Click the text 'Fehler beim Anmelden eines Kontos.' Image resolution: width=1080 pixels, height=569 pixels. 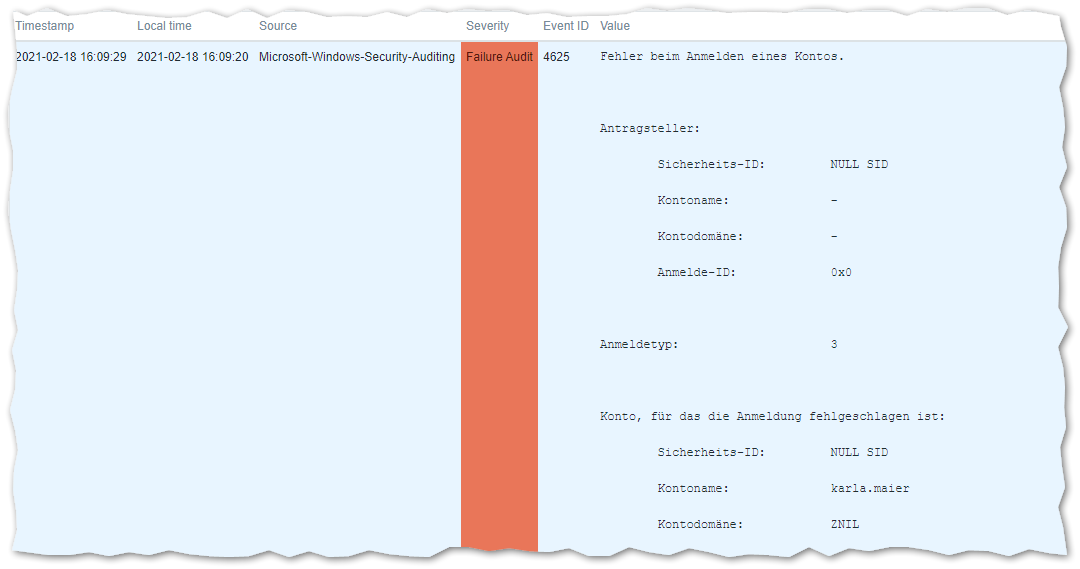[x=722, y=57]
